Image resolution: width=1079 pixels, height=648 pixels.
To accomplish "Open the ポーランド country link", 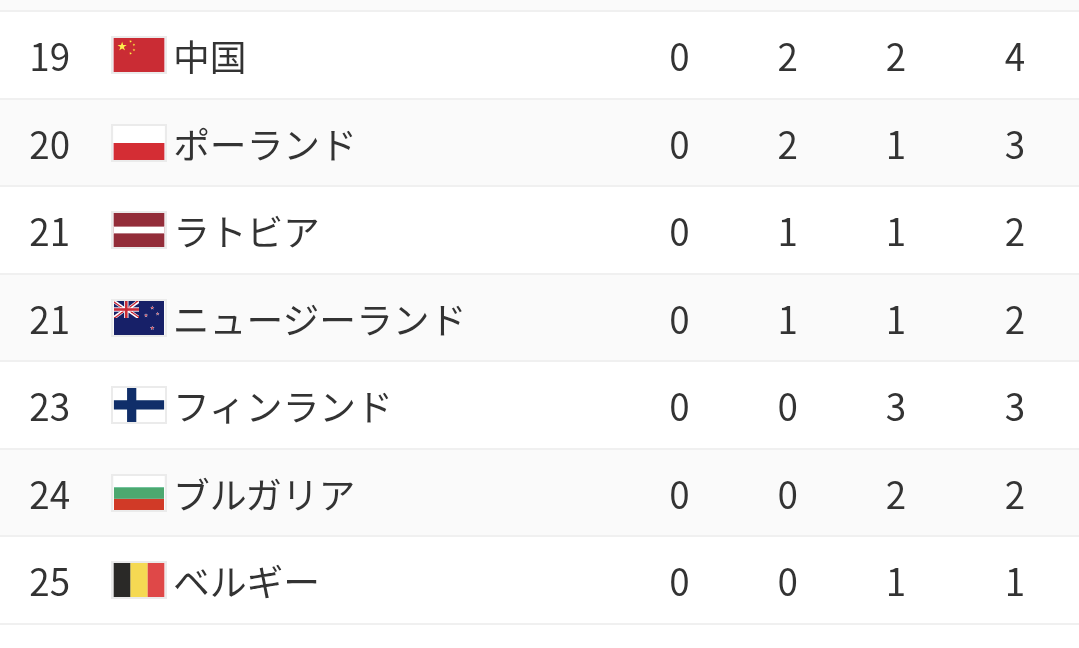I will point(265,145).
